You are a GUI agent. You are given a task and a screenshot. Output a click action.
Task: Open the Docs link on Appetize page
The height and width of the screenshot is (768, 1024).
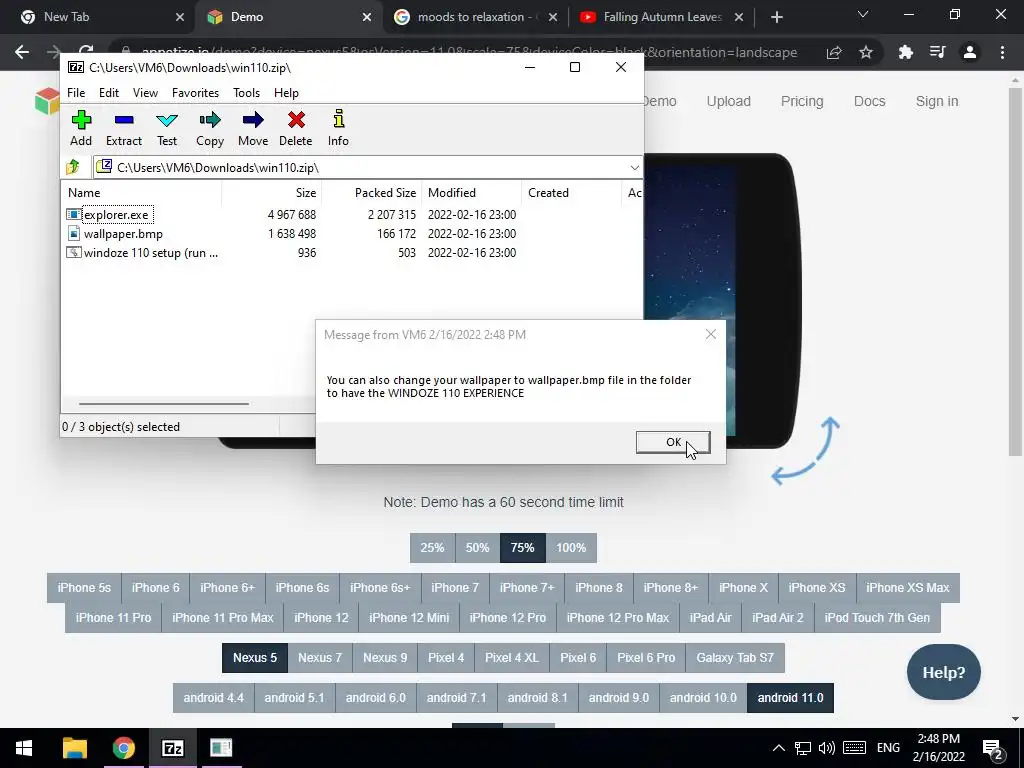[869, 101]
